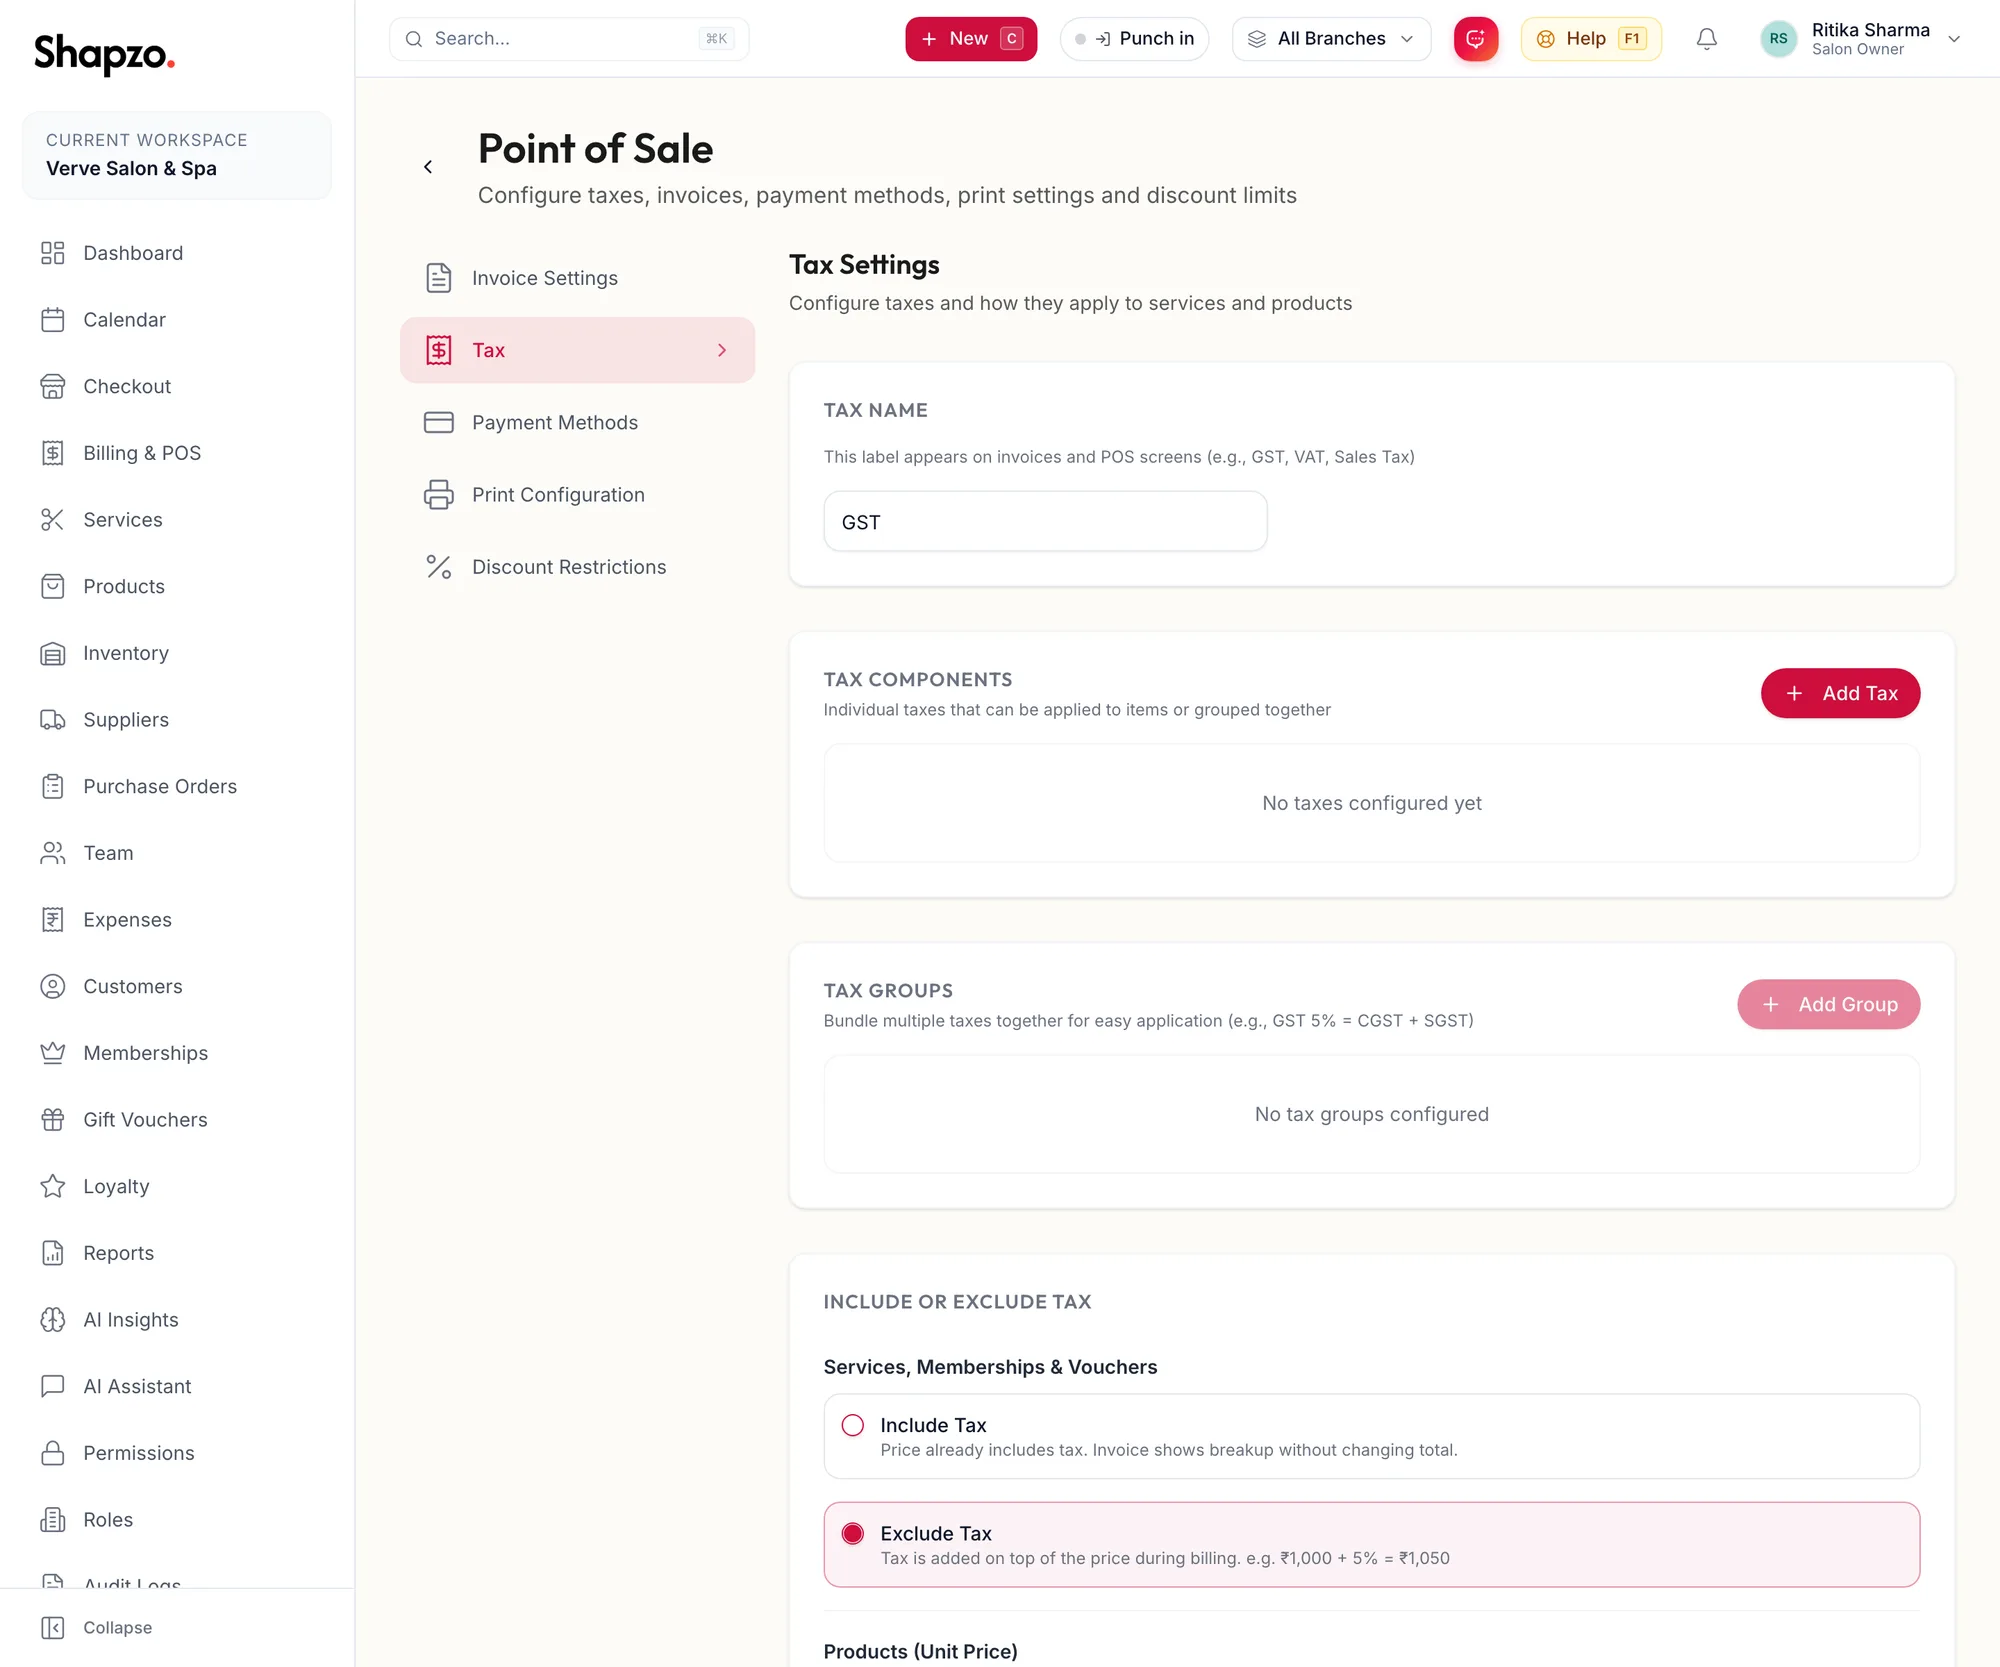Open the Print Configuration section
This screenshot has height=1667, width=2000.
click(577, 495)
